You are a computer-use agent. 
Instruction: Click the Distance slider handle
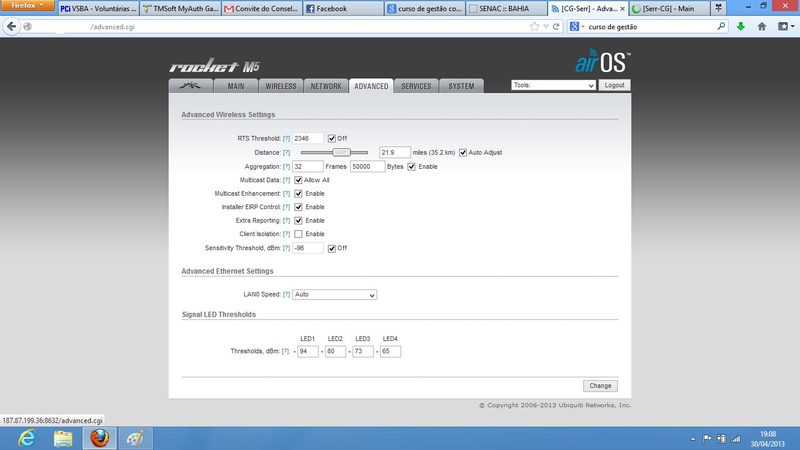pos(341,152)
